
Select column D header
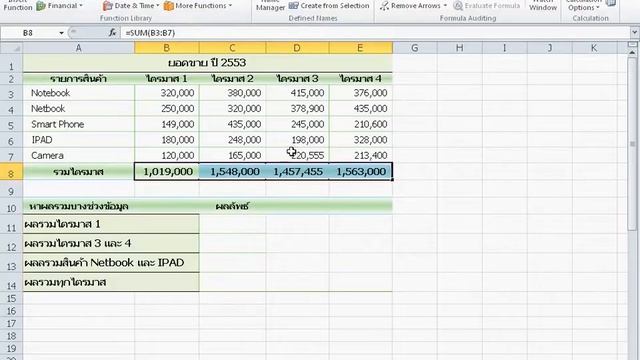[297, 48]
